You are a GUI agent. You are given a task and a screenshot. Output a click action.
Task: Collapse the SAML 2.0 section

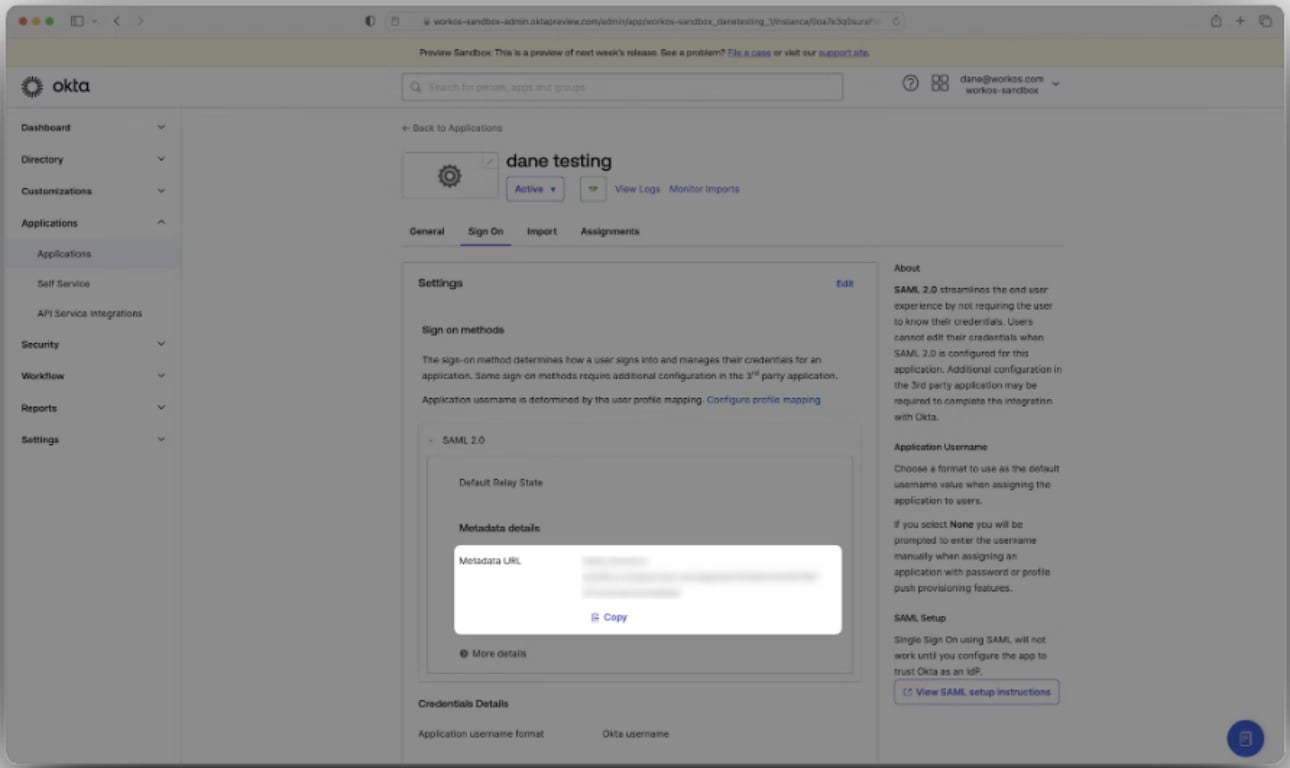431,440
